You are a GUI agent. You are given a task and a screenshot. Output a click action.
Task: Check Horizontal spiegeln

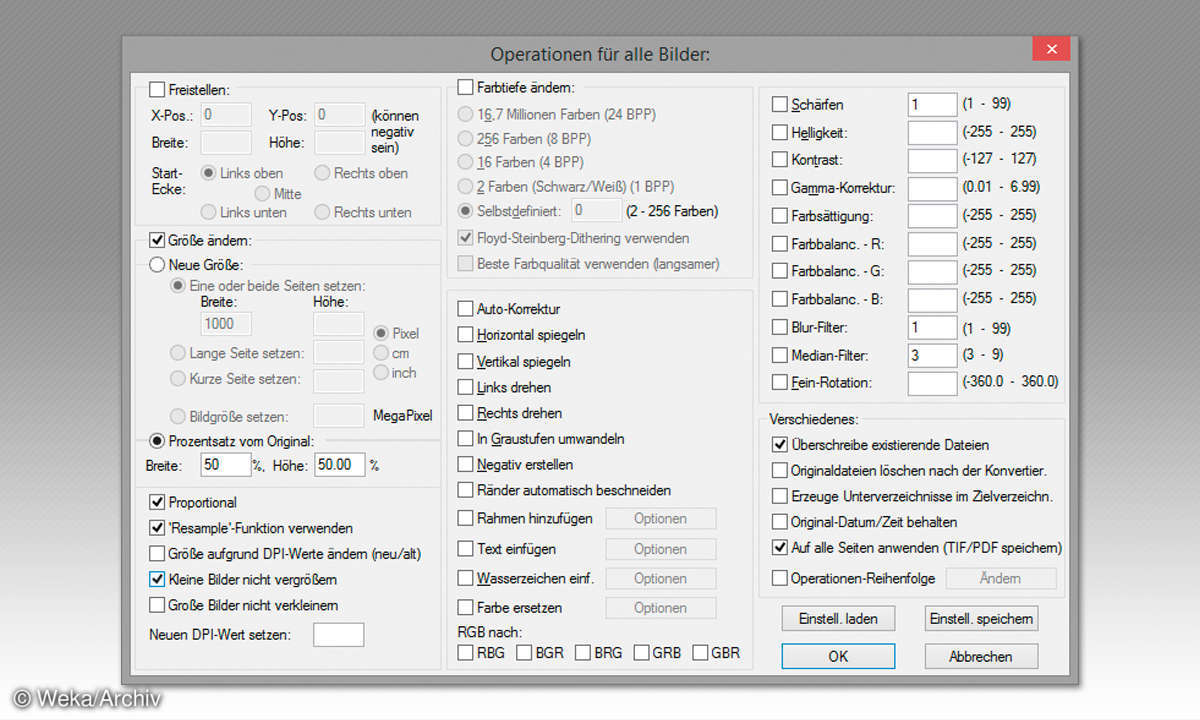465,335
